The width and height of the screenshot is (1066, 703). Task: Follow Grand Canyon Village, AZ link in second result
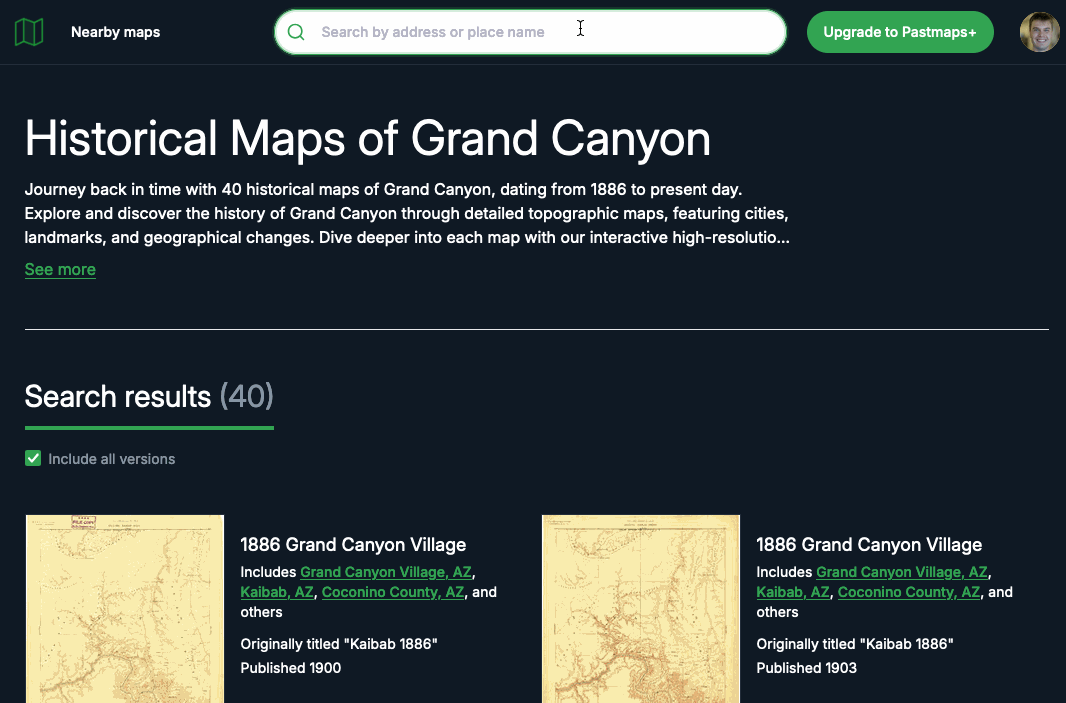pyautogui.click(x=902, y=572)
